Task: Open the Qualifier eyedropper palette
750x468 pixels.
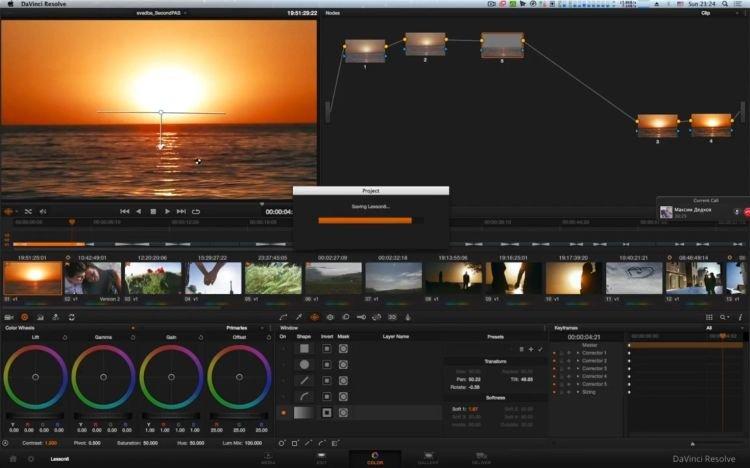Action: tap(299, 317)
